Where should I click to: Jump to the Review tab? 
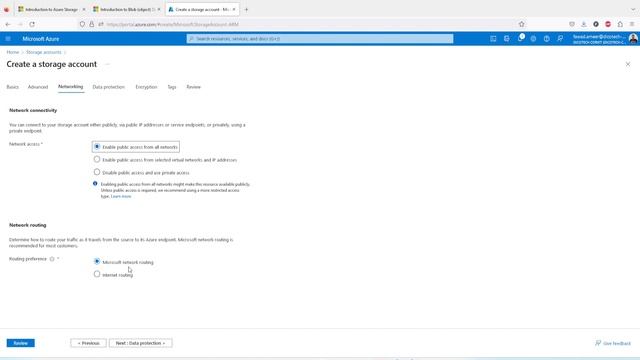click(x=193, y=87)
